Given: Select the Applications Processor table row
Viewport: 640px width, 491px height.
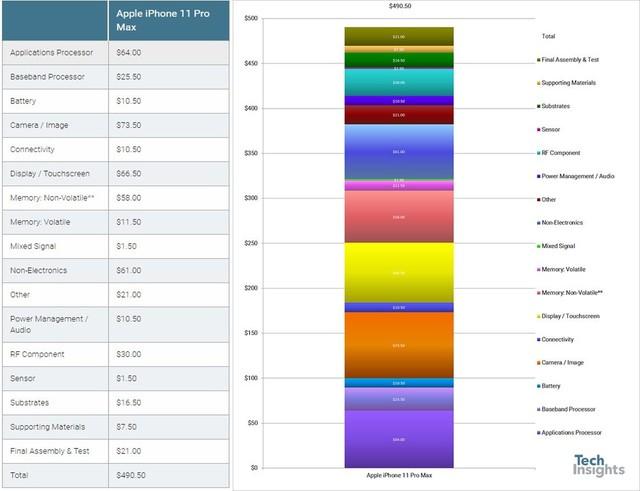Looking at the screenshot, I should pos(116,53).
